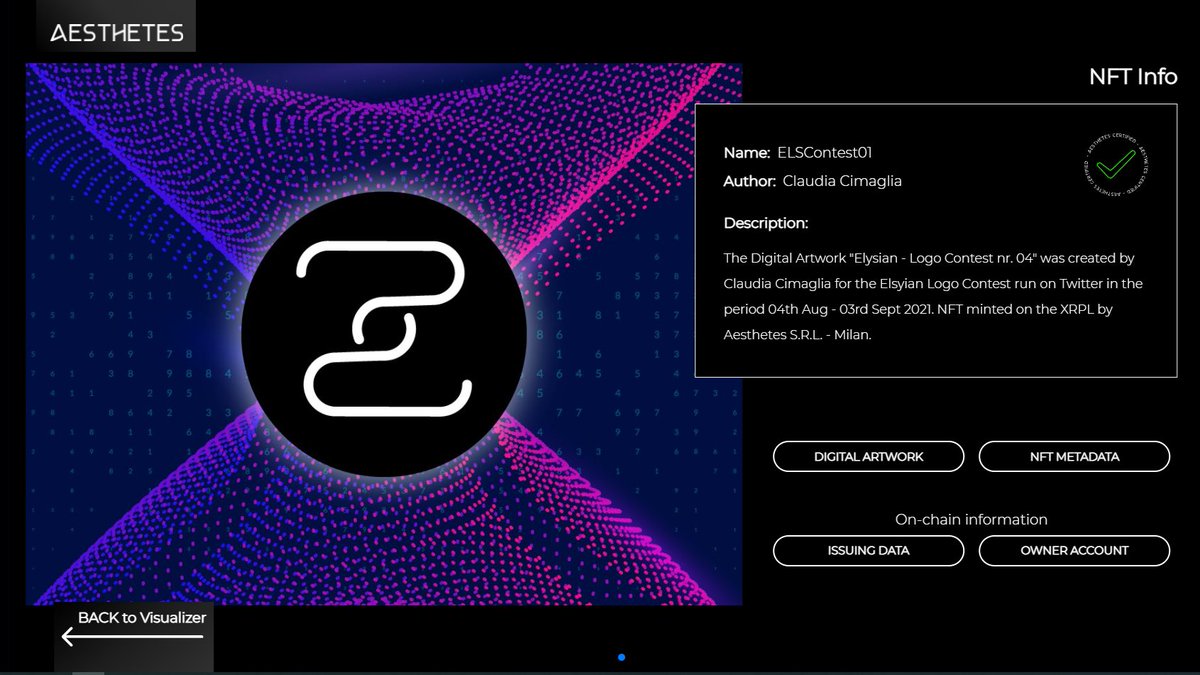This screenshot has width=1200, height=675.
Task: Click the Aesthetes logo
Action: coord(117,33)
